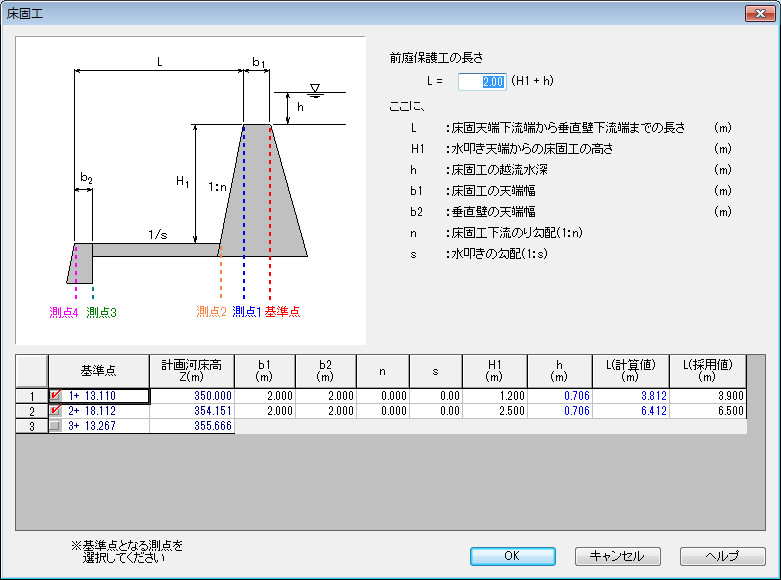Click the b1 (m) column header
Screen dimensions: 781x580
[x=264, y=371]
